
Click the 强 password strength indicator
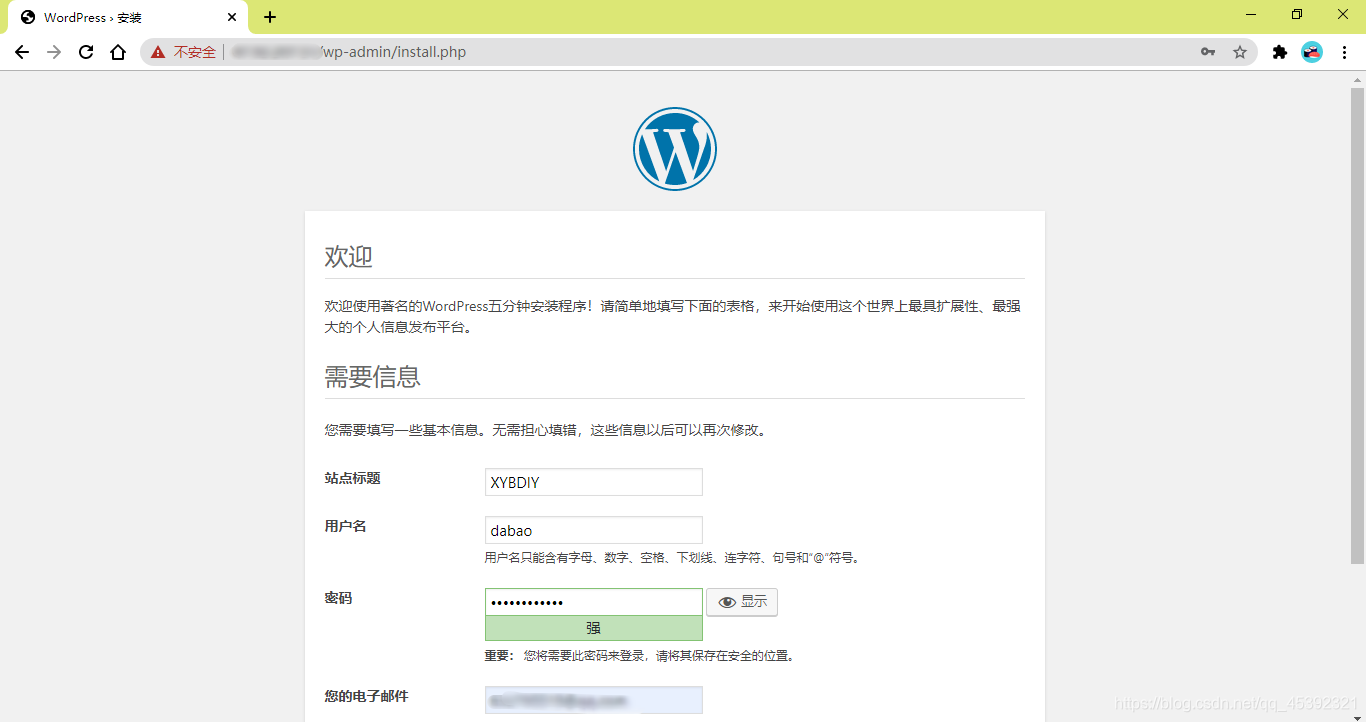[594, 628]
